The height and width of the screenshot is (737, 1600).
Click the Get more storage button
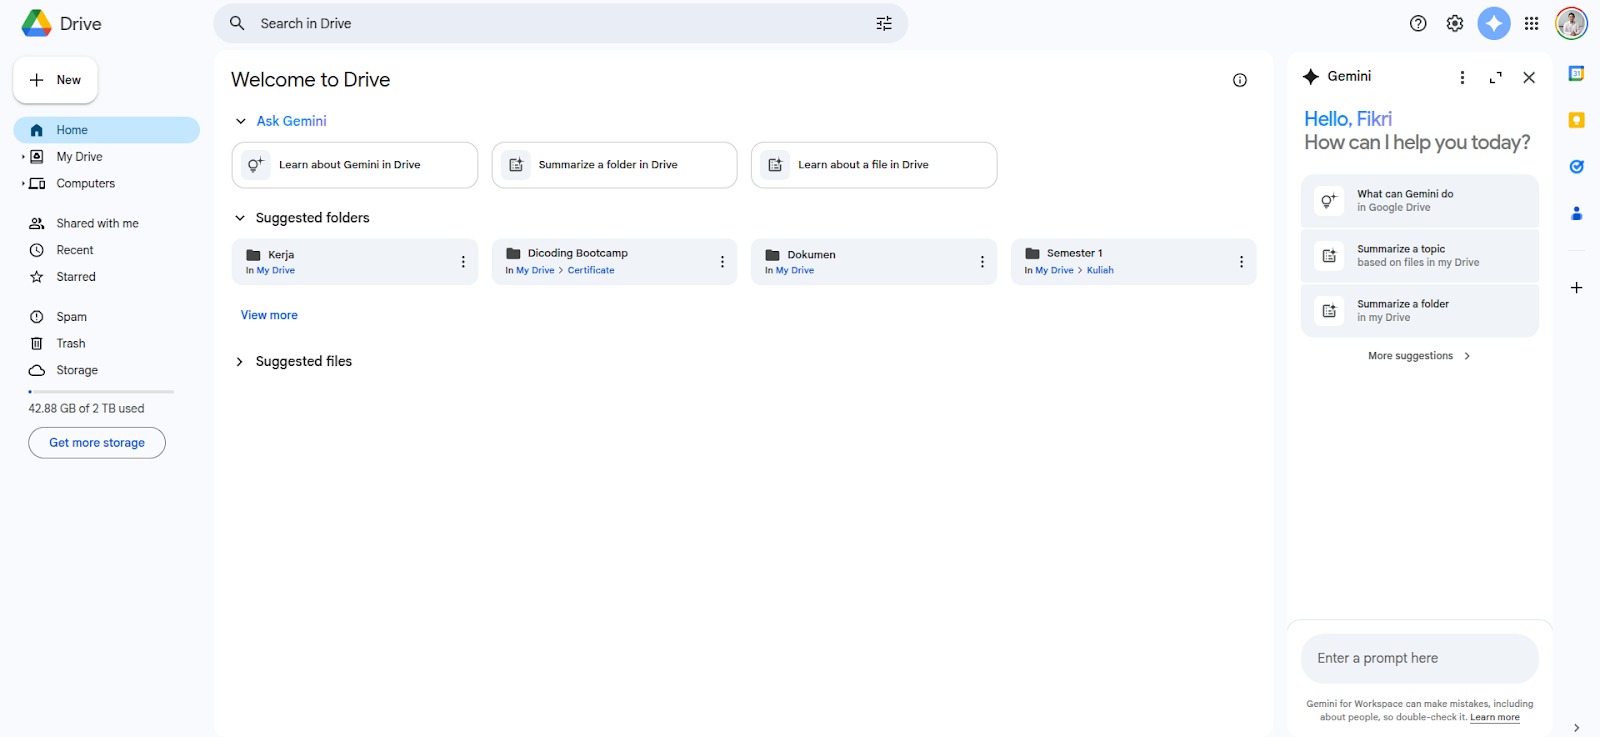[x=97, y=443]
